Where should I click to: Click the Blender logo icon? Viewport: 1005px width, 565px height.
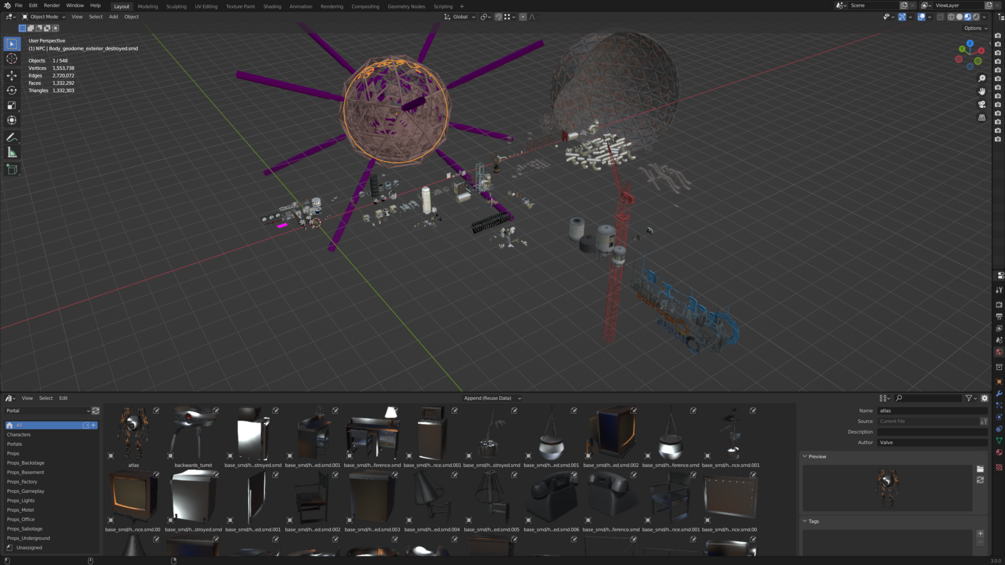(7, 6)
